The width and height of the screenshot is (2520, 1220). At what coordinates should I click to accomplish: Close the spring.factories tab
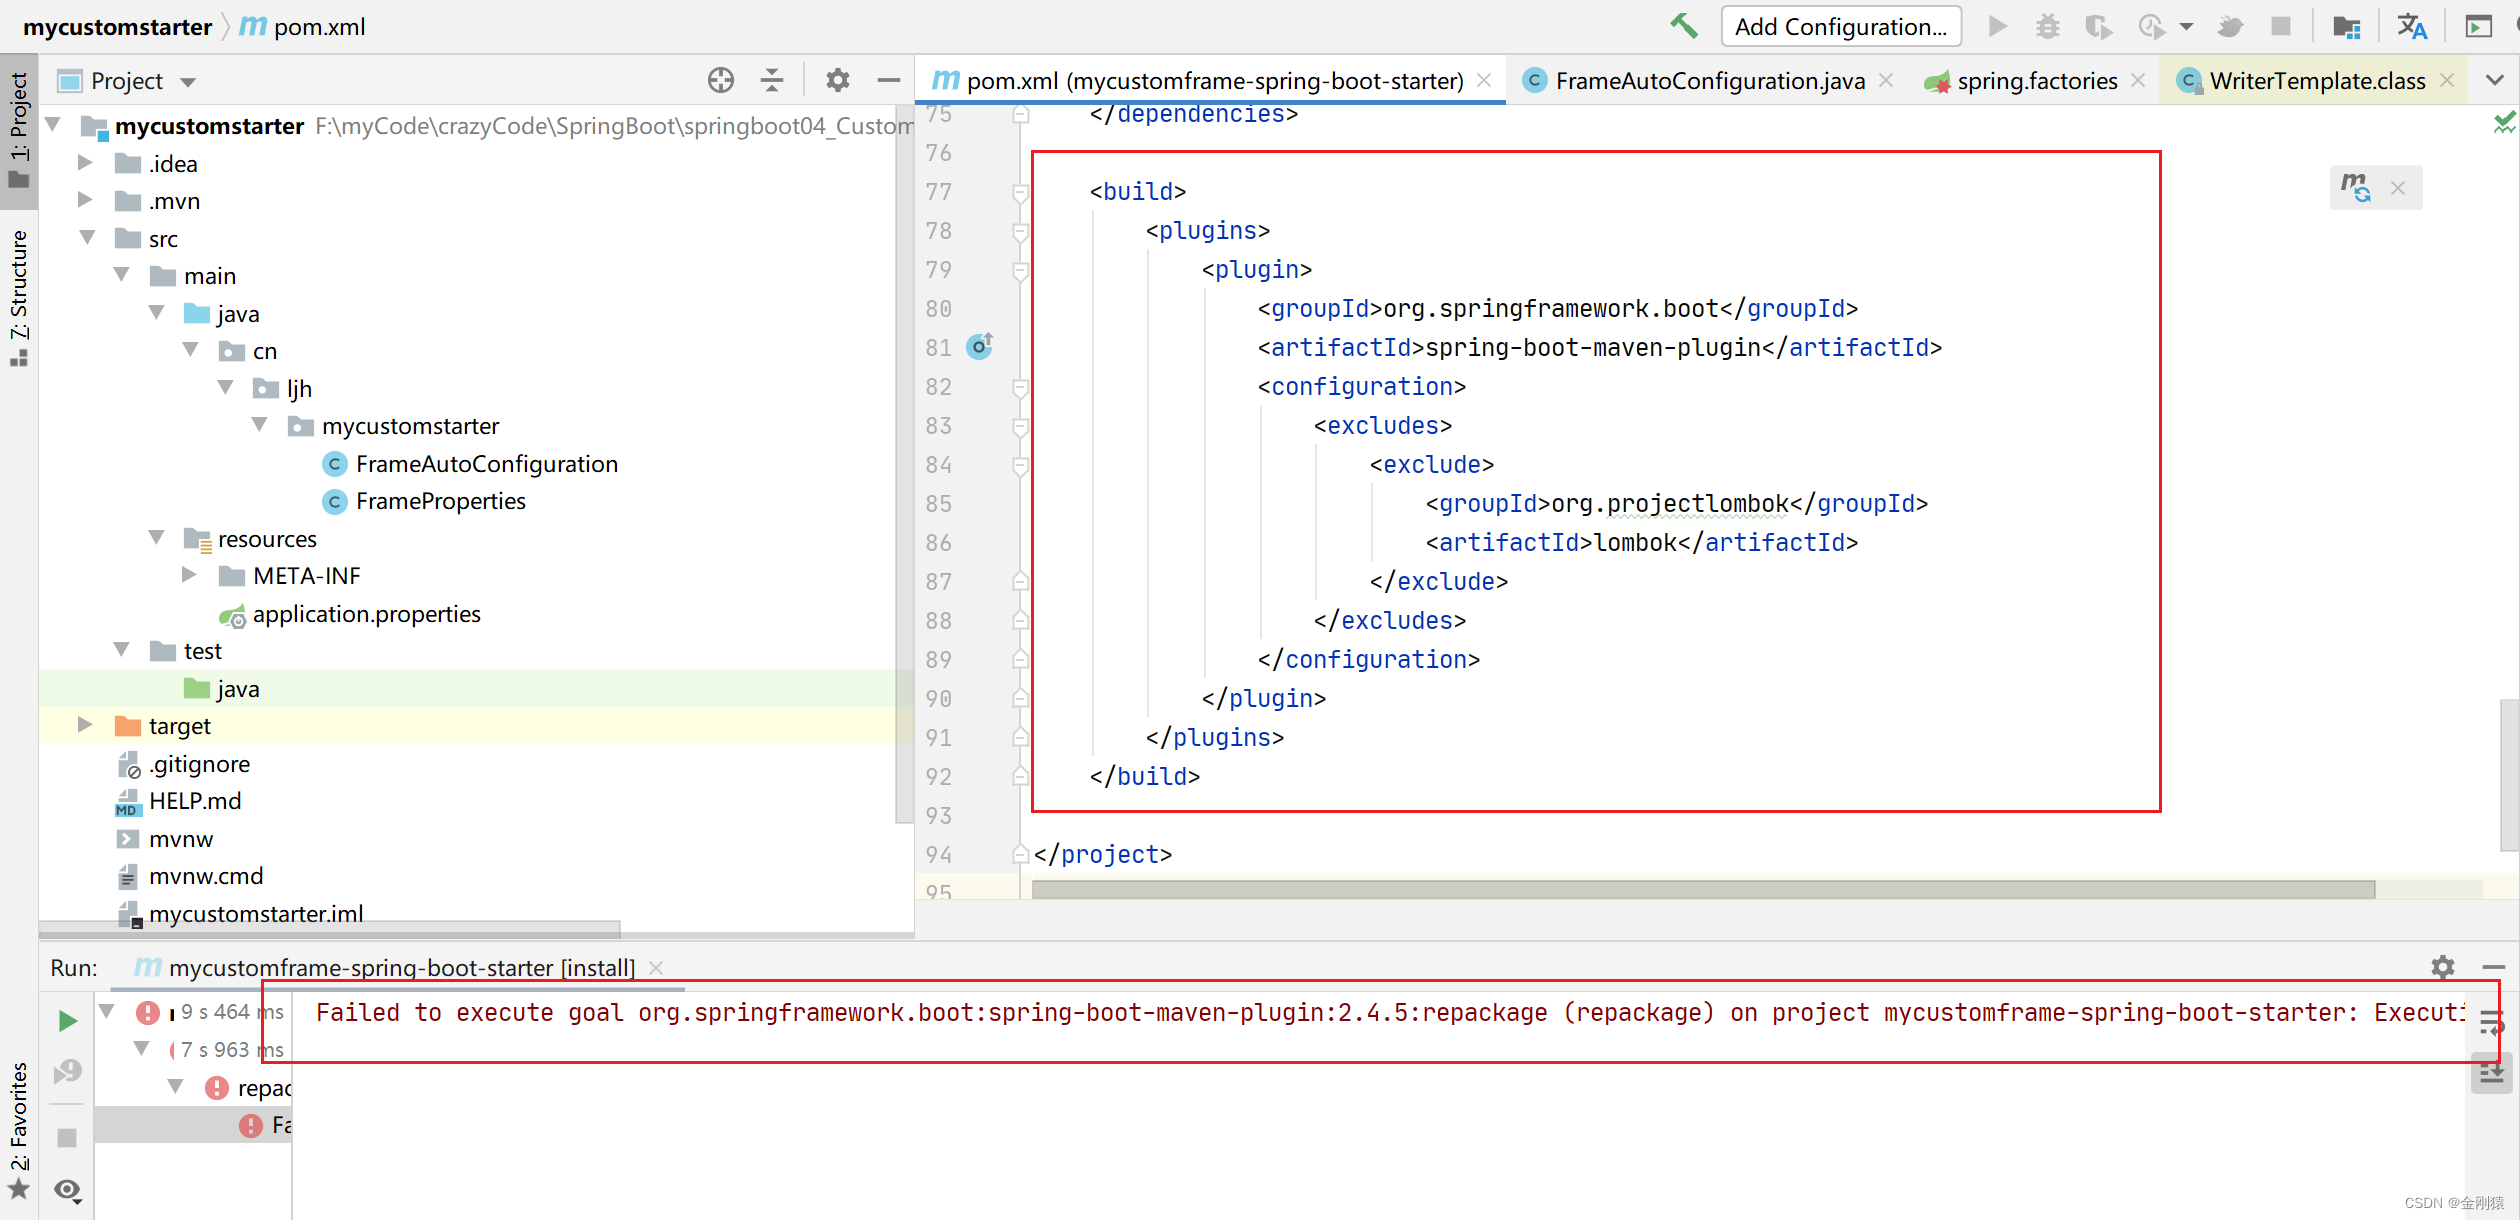tap(2138, 80)
